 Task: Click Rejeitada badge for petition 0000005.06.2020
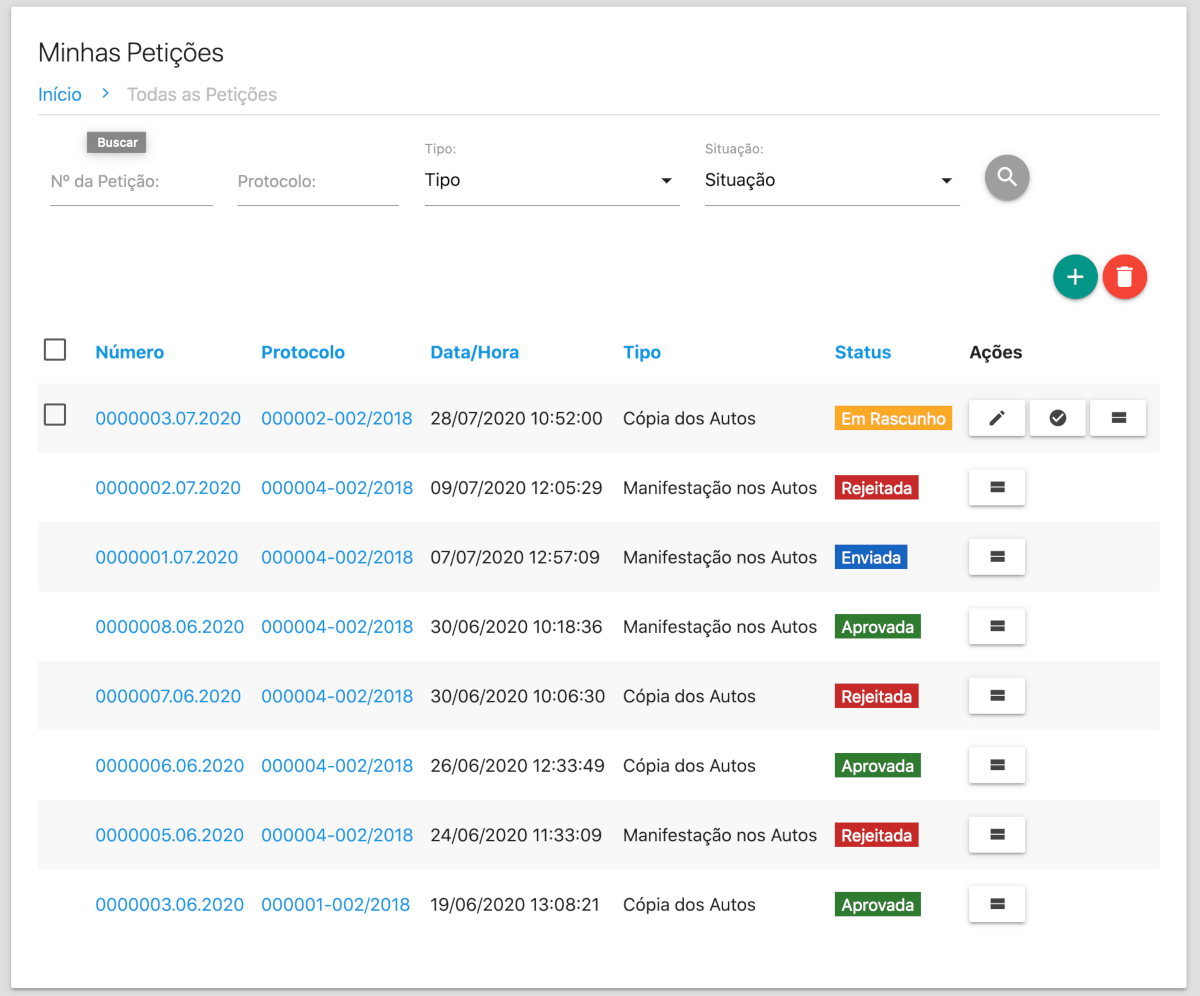877,835
